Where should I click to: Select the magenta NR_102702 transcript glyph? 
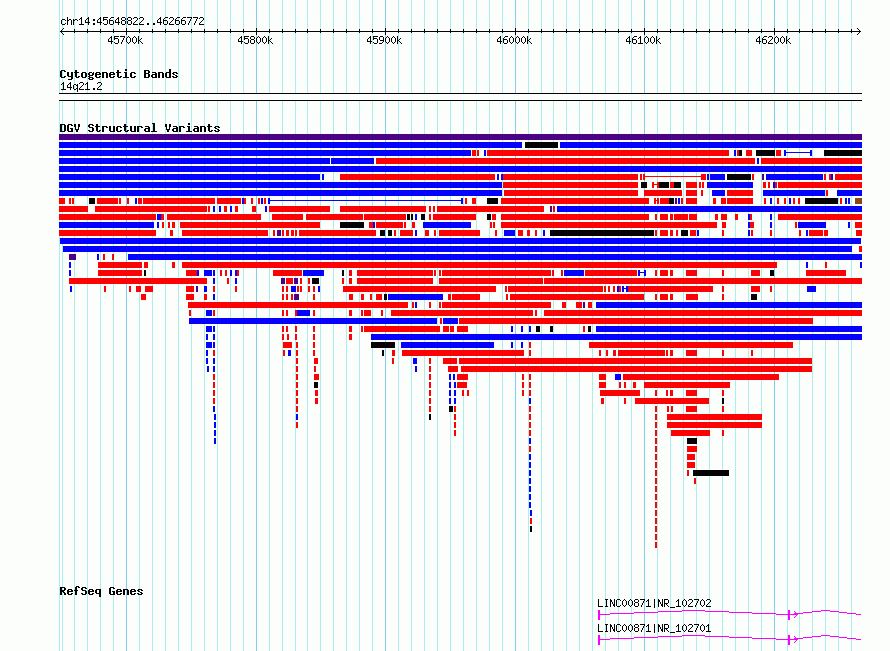click(730, 614)
